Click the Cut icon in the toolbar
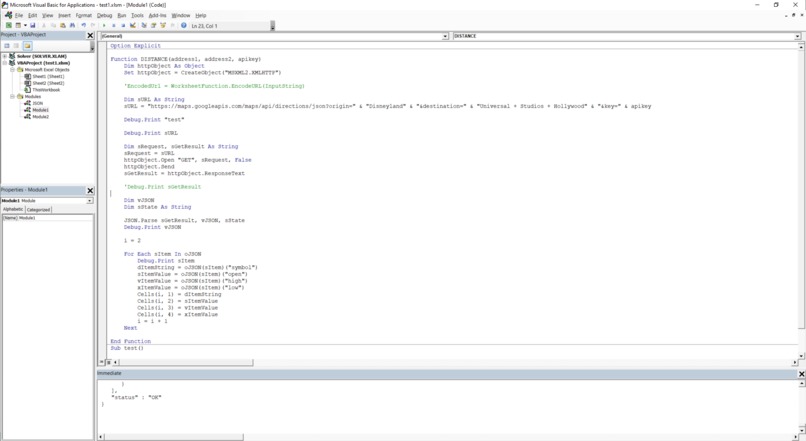 point(44,25)
